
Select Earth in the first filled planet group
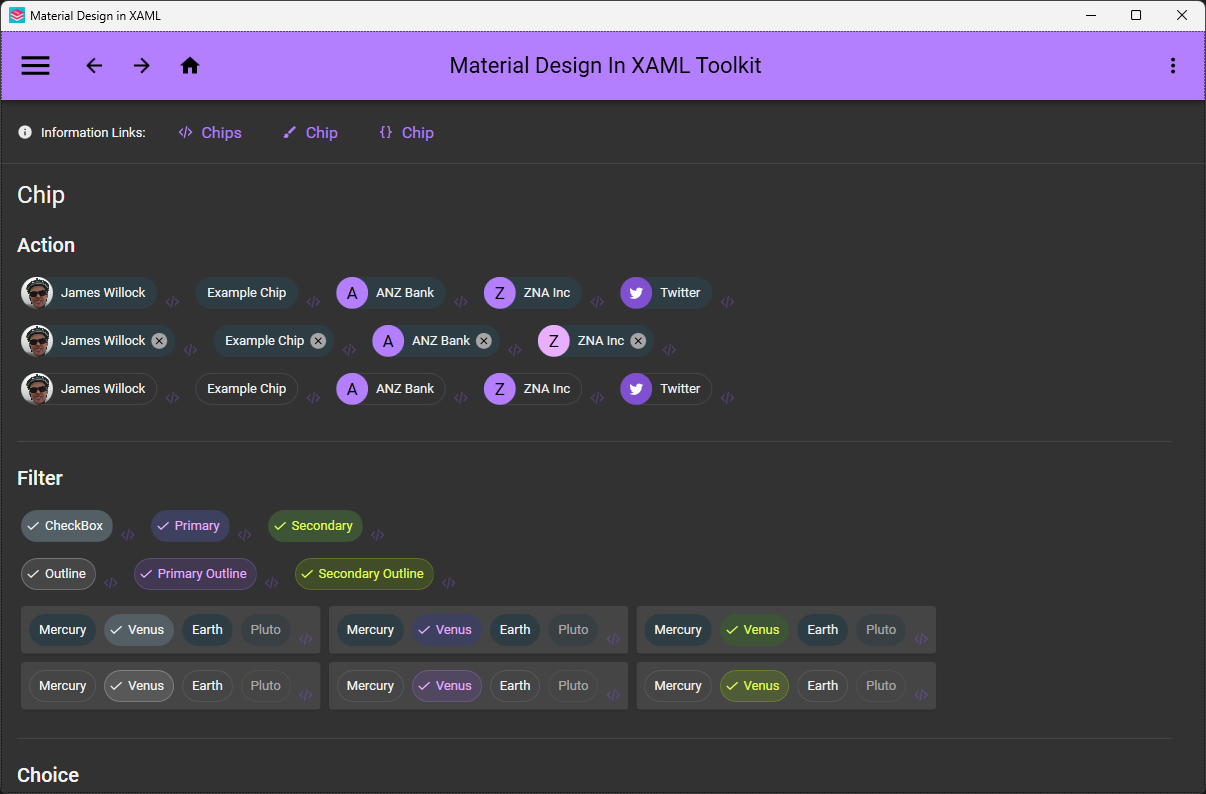click(x=207, y=630)
